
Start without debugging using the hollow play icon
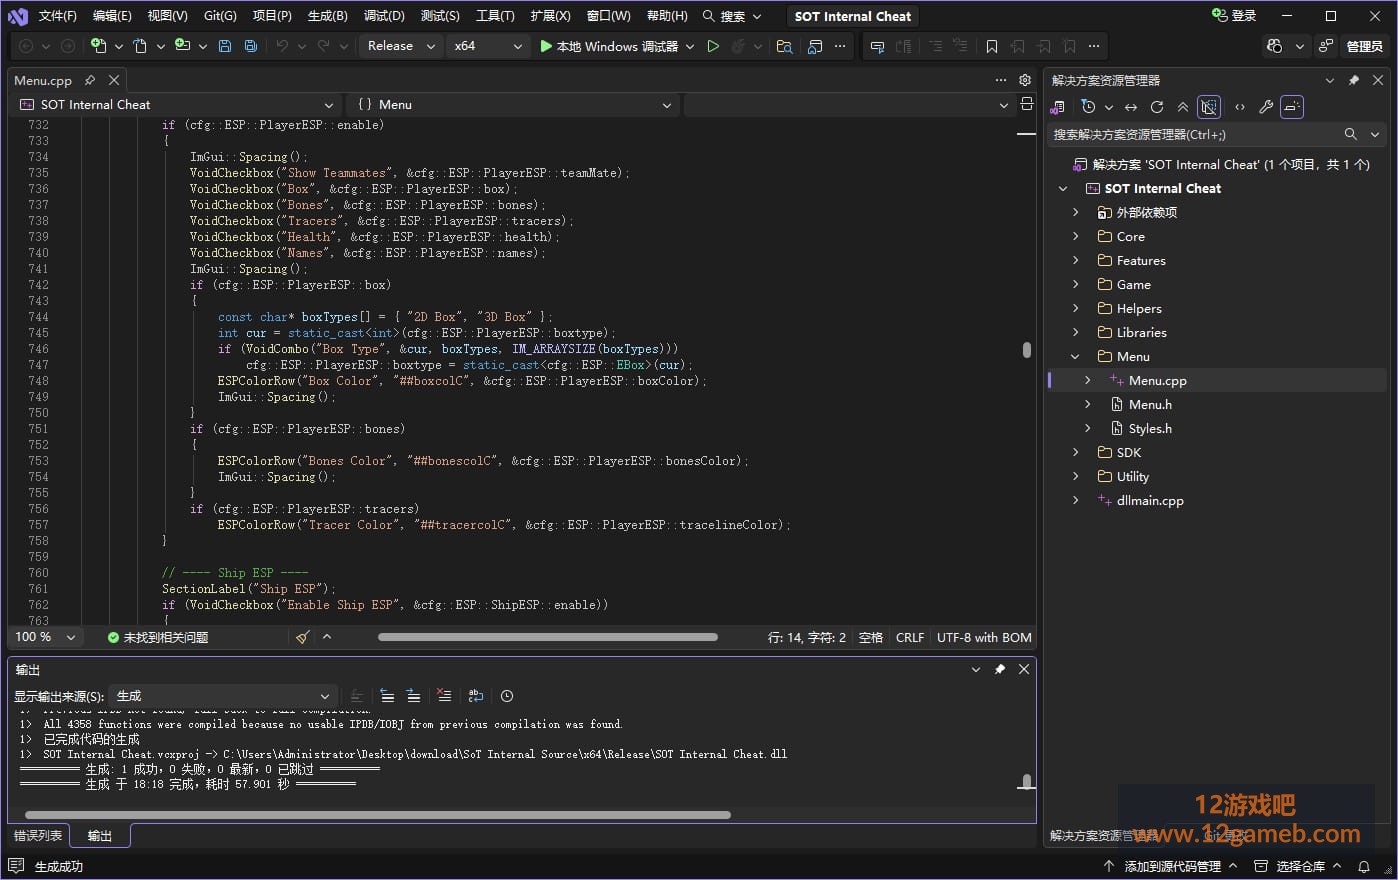(x=713, y=46)
